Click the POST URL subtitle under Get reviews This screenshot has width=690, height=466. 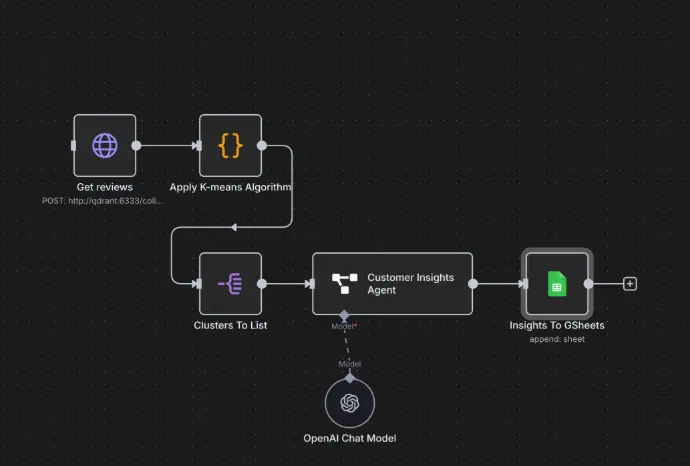[104, 200]
